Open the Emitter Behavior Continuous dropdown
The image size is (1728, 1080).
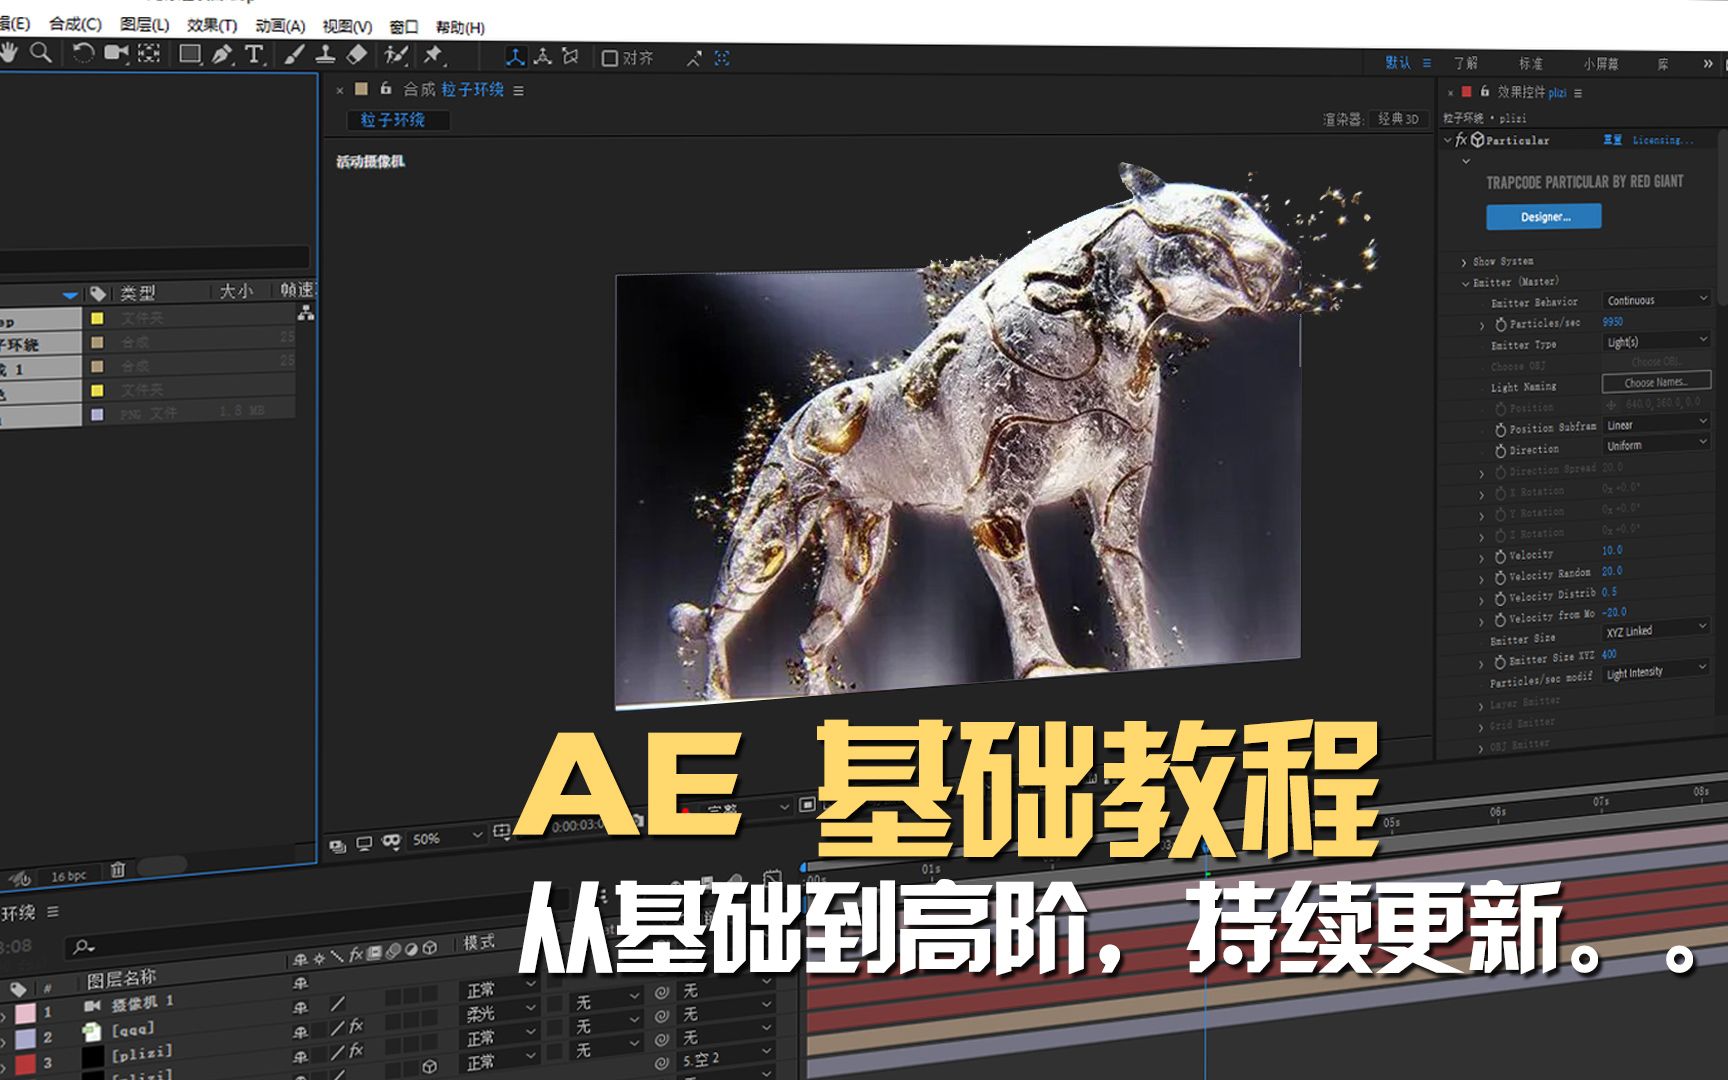tap(1656, 300)
